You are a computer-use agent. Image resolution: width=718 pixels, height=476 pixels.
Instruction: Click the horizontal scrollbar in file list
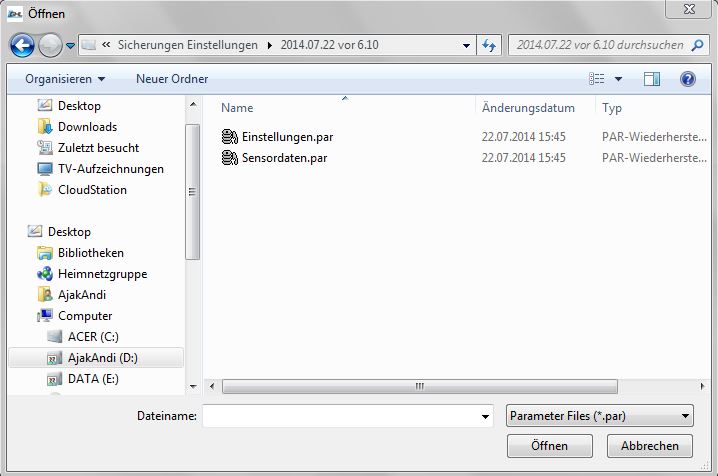point(418,386)
